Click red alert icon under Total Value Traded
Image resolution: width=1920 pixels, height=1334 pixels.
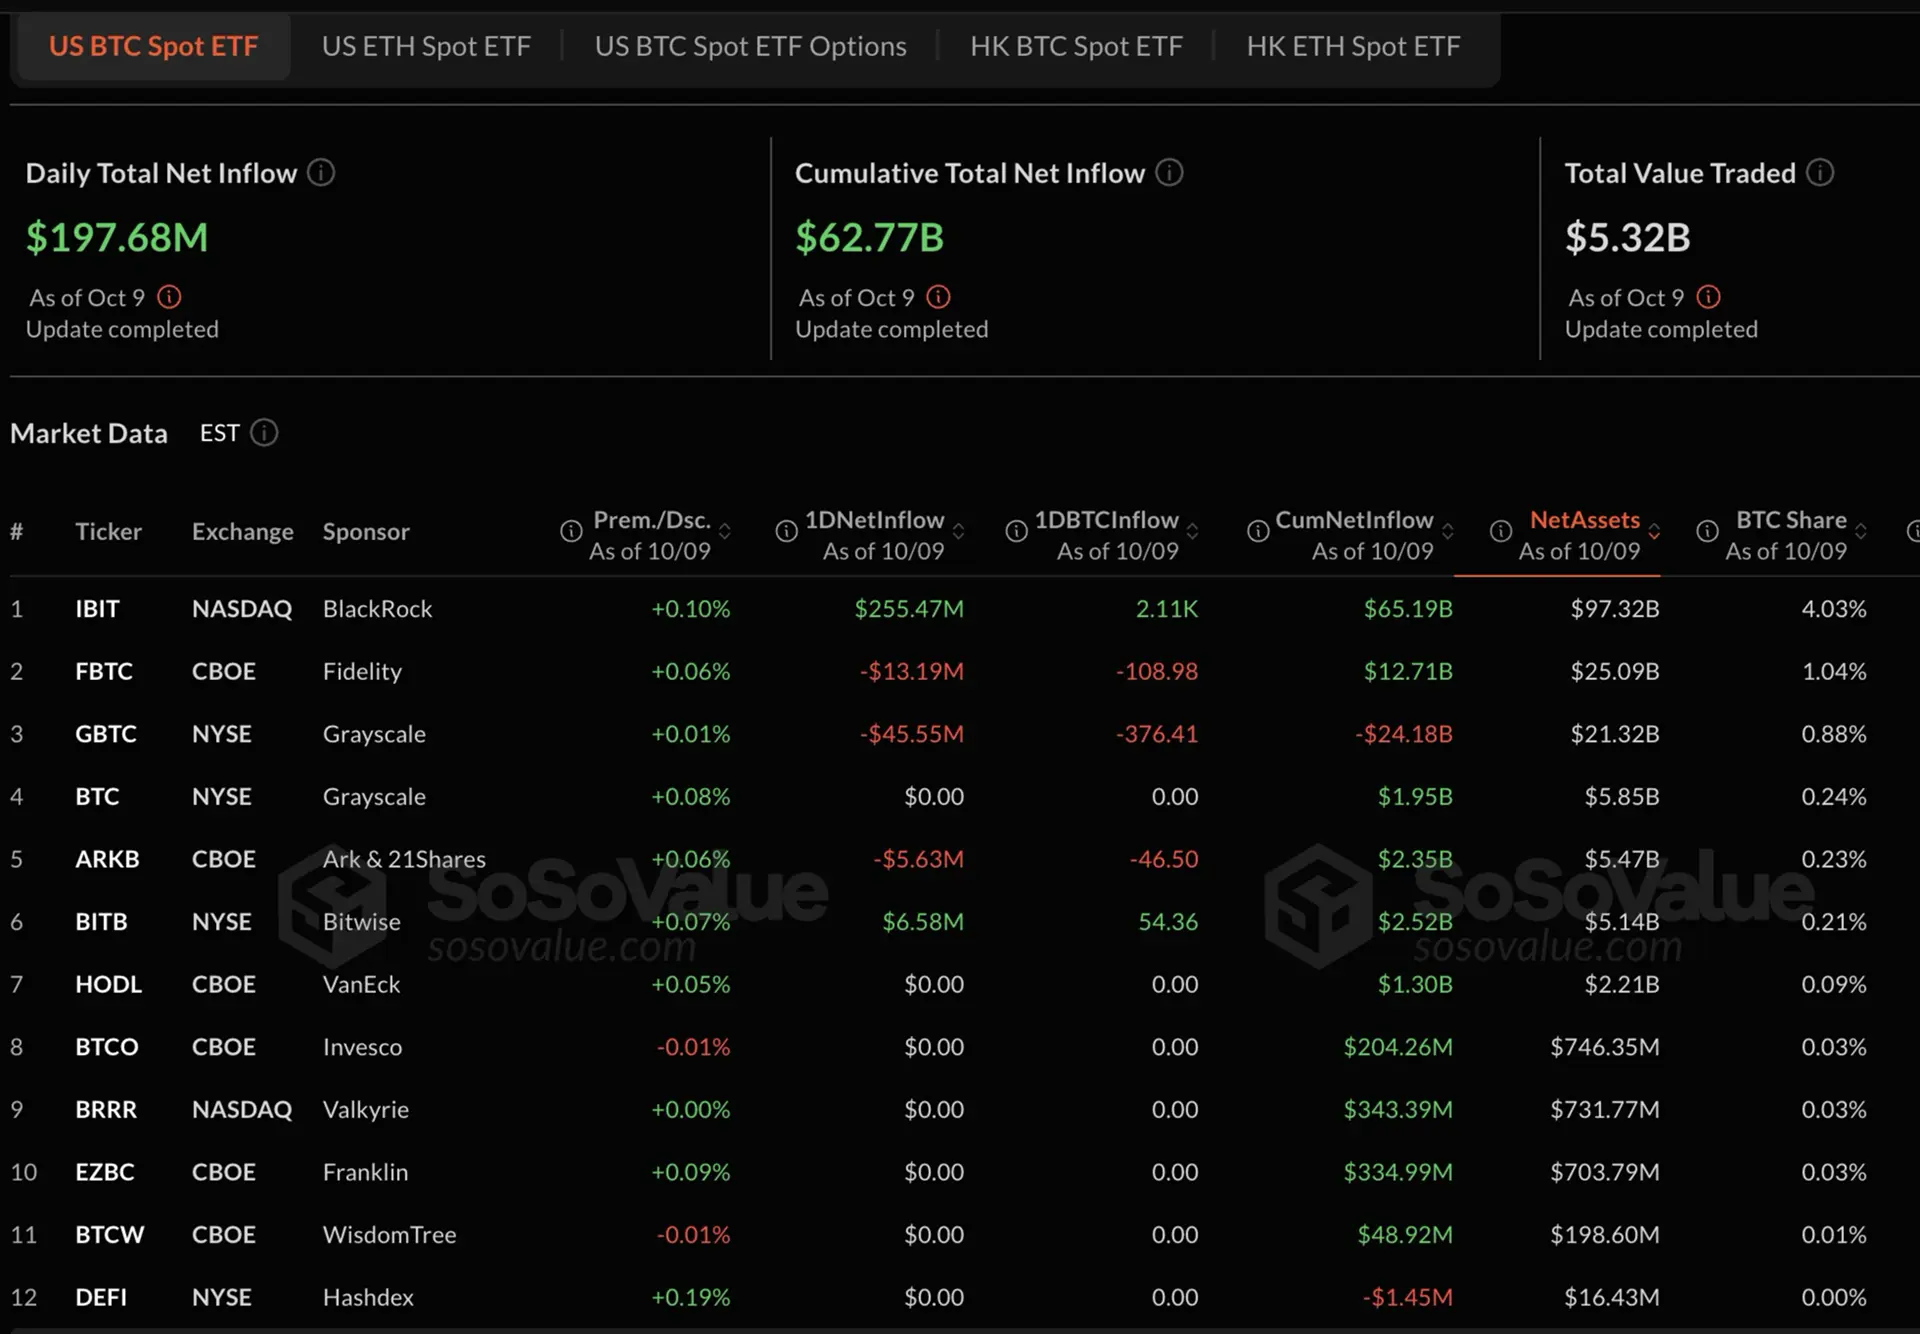[1709, 297]
